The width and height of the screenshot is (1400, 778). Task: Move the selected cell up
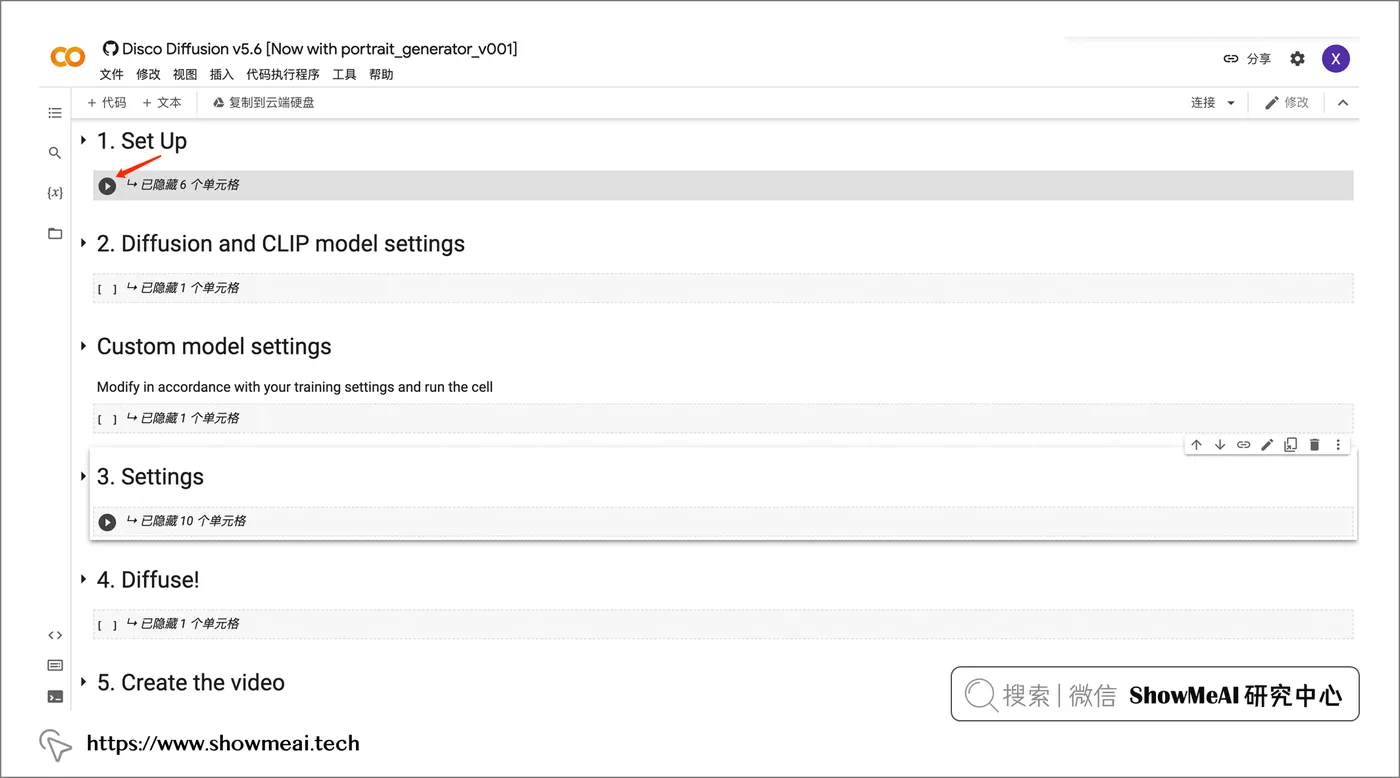point(1196,445)
